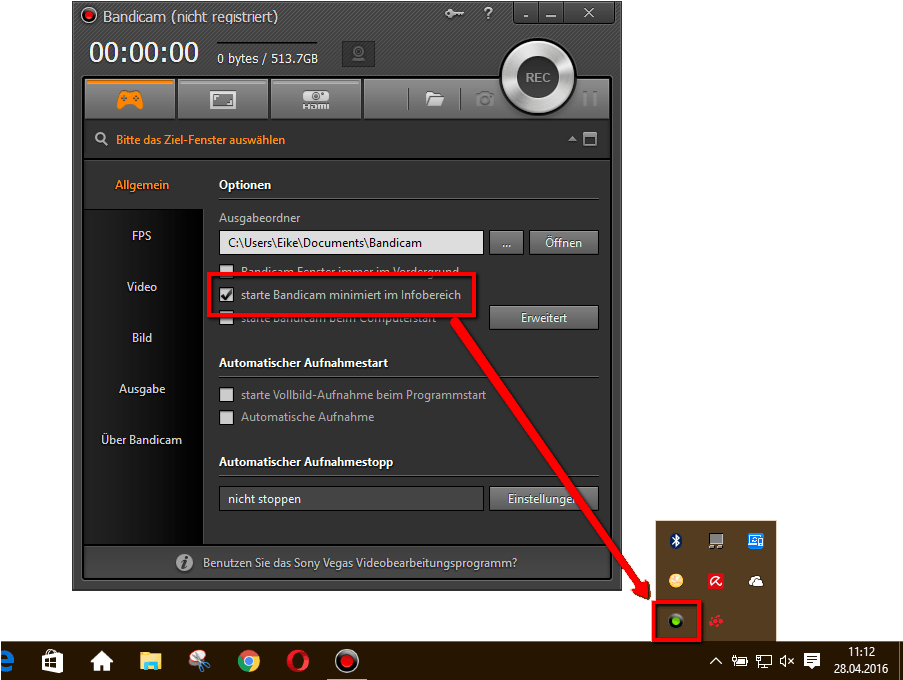Open the output folder icon in toolbar
The height and width of the screenshot is (680, 903).
[434, 100]
